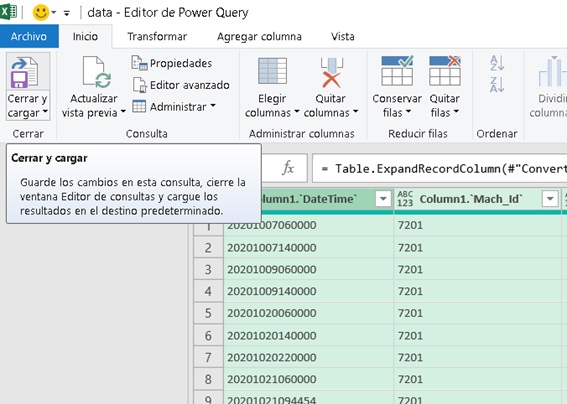Click the Elegir columnas table icon
The height and width of the screenshot is (404, 567).
(x=272, y=71)
